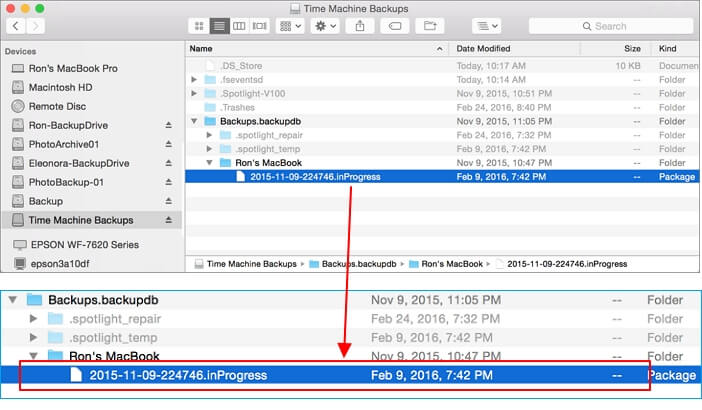The image size is (702, 410).
Task: Expand the .spotlight_repair folder
Action: point(208,134)
